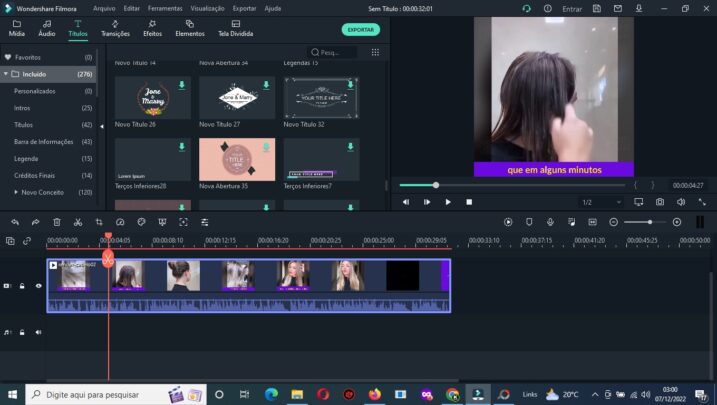717x405 pixels.
Task: Click the voiceover microphone icon
Action: click(550, 222)
